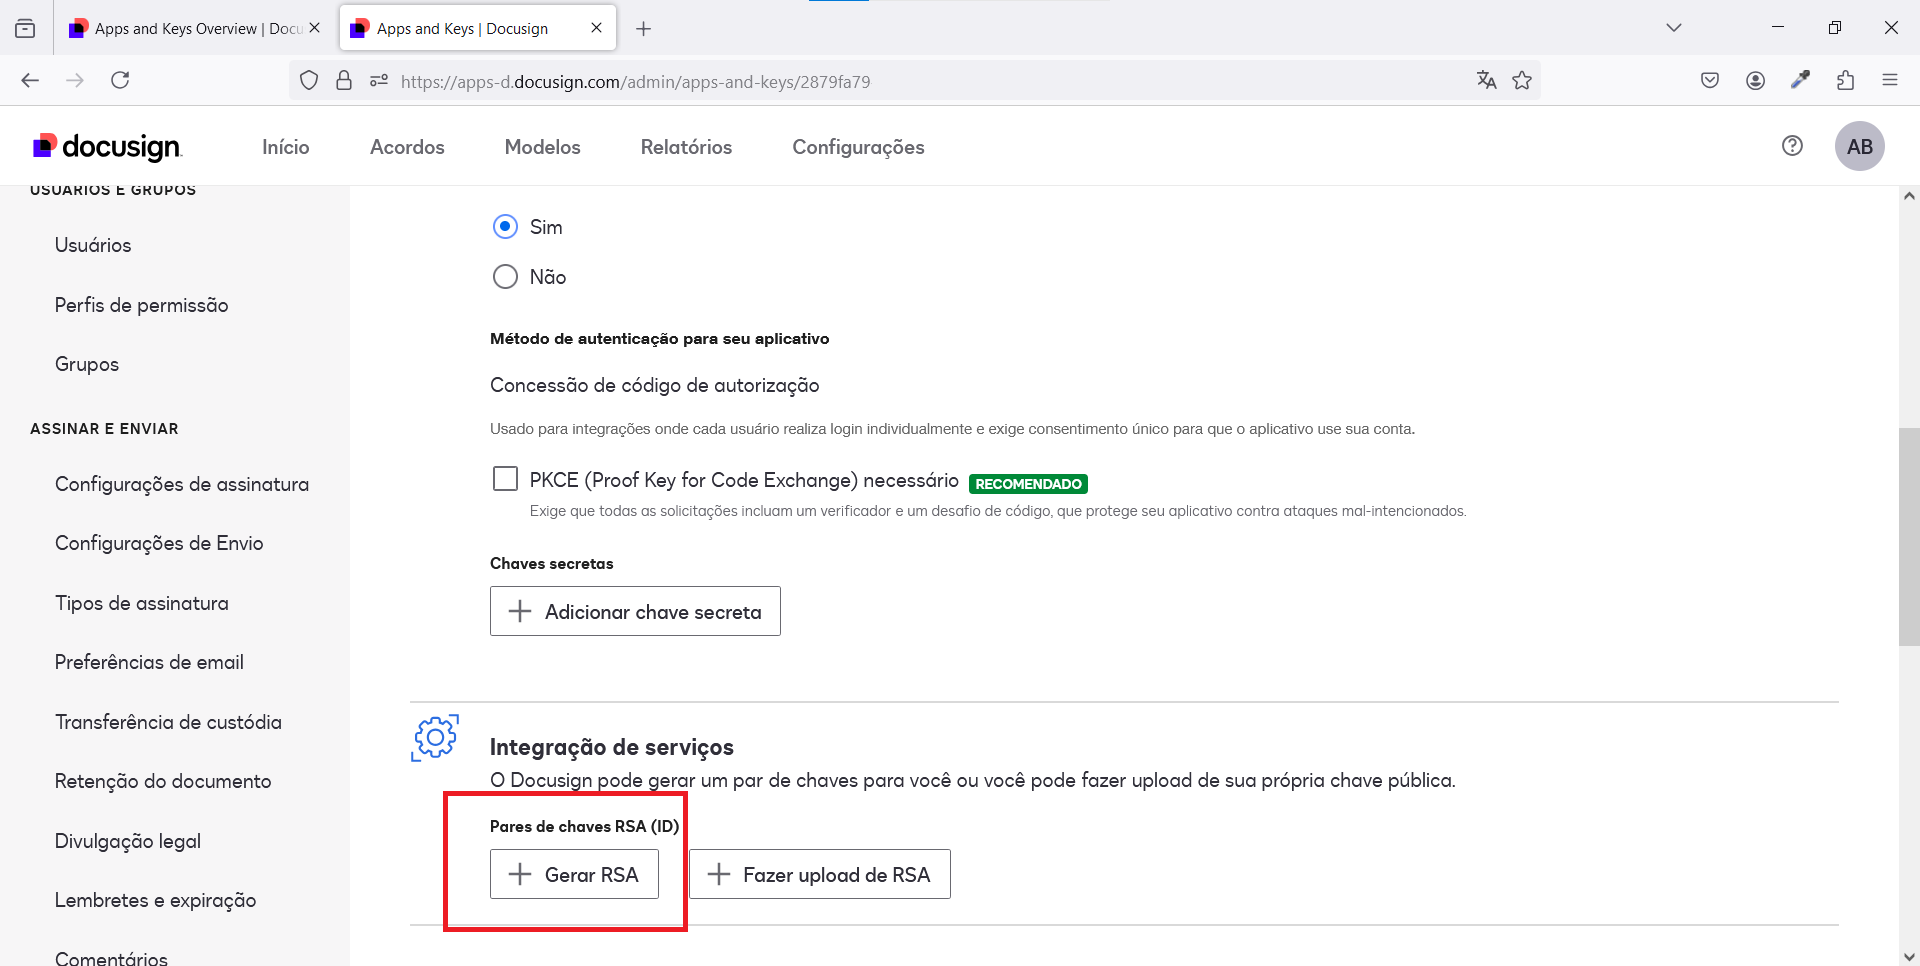
Task: Expand the list all tabs dropdown arrow
Action: 1673,28
